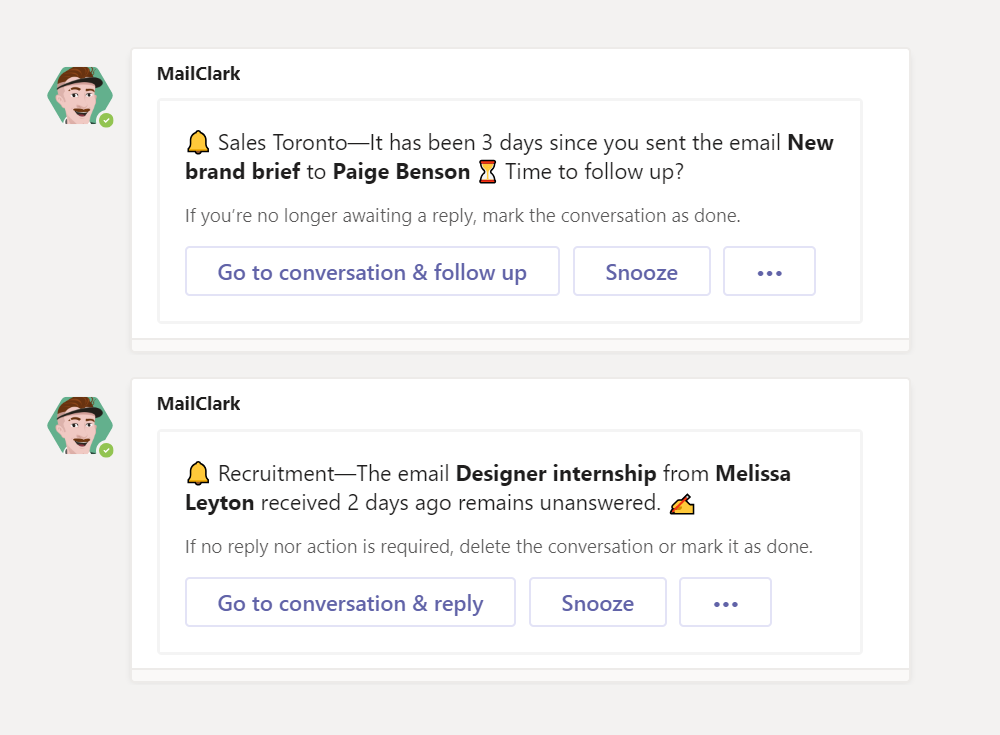Click green status badge on second MailClark avatar
The image size is (1000, 735).
107,450
